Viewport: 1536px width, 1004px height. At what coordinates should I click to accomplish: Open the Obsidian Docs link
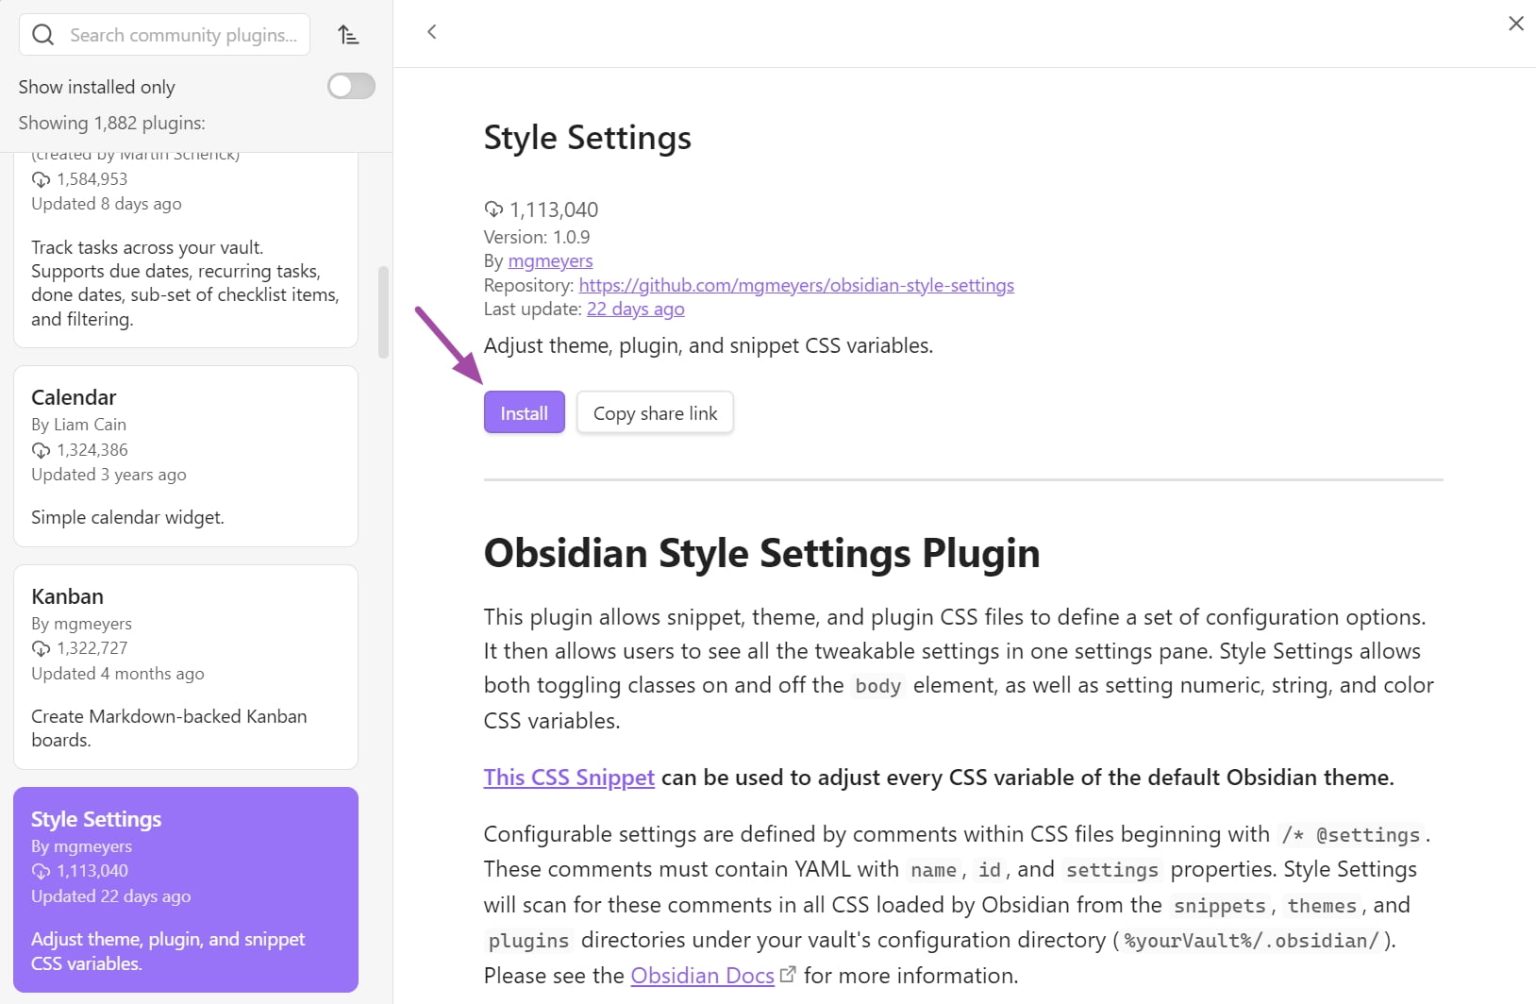click(x=701, y=975)
